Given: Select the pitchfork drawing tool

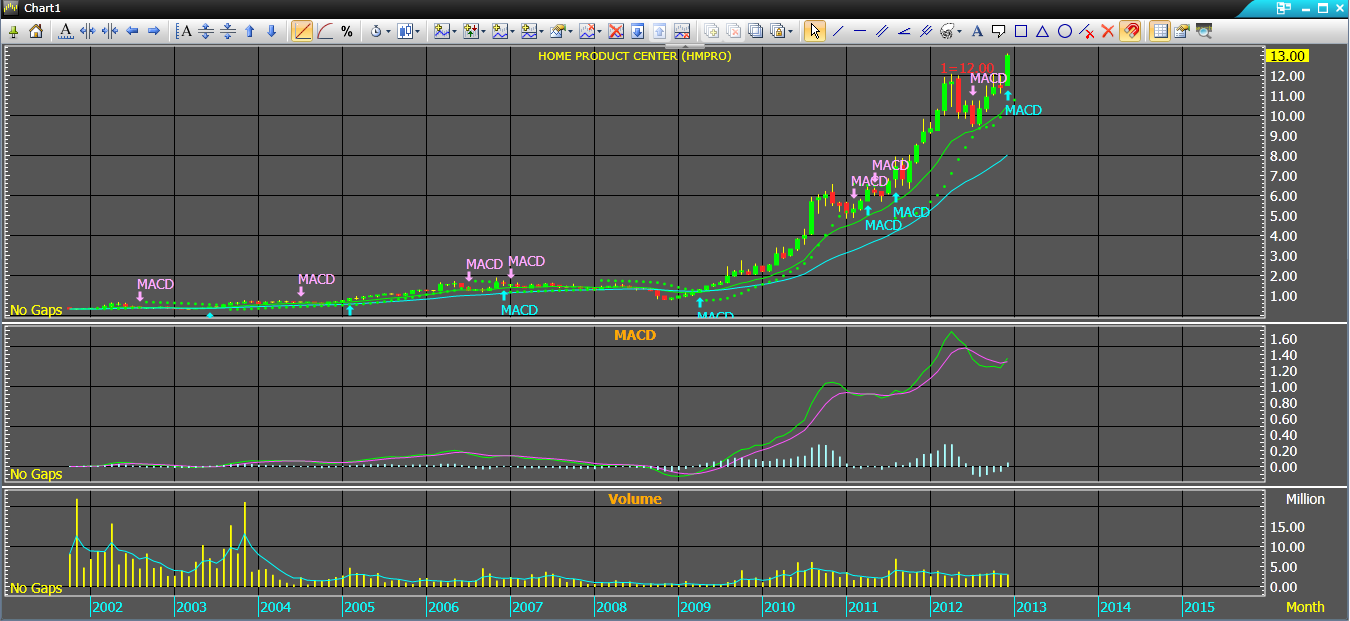Looking at the screenshot, I should pyautogui.click(x=926, y=31).
